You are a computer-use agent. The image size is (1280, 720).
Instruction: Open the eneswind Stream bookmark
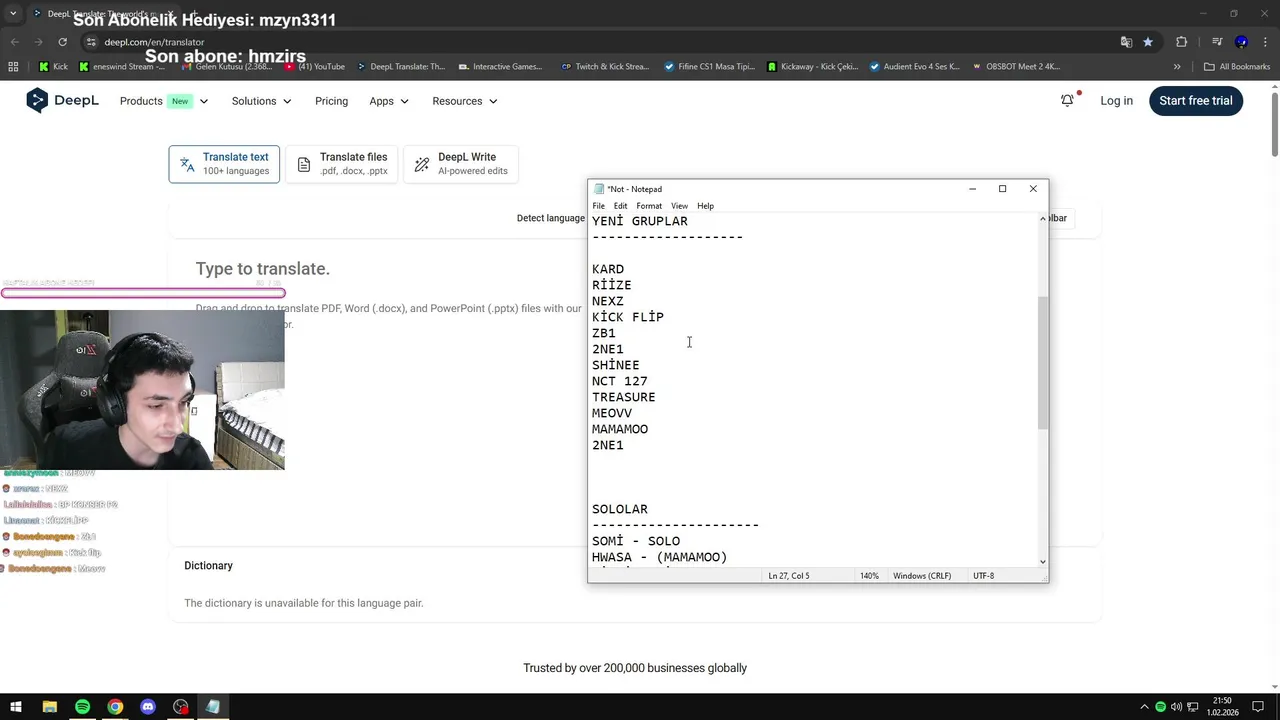click(x=122, y=67)
